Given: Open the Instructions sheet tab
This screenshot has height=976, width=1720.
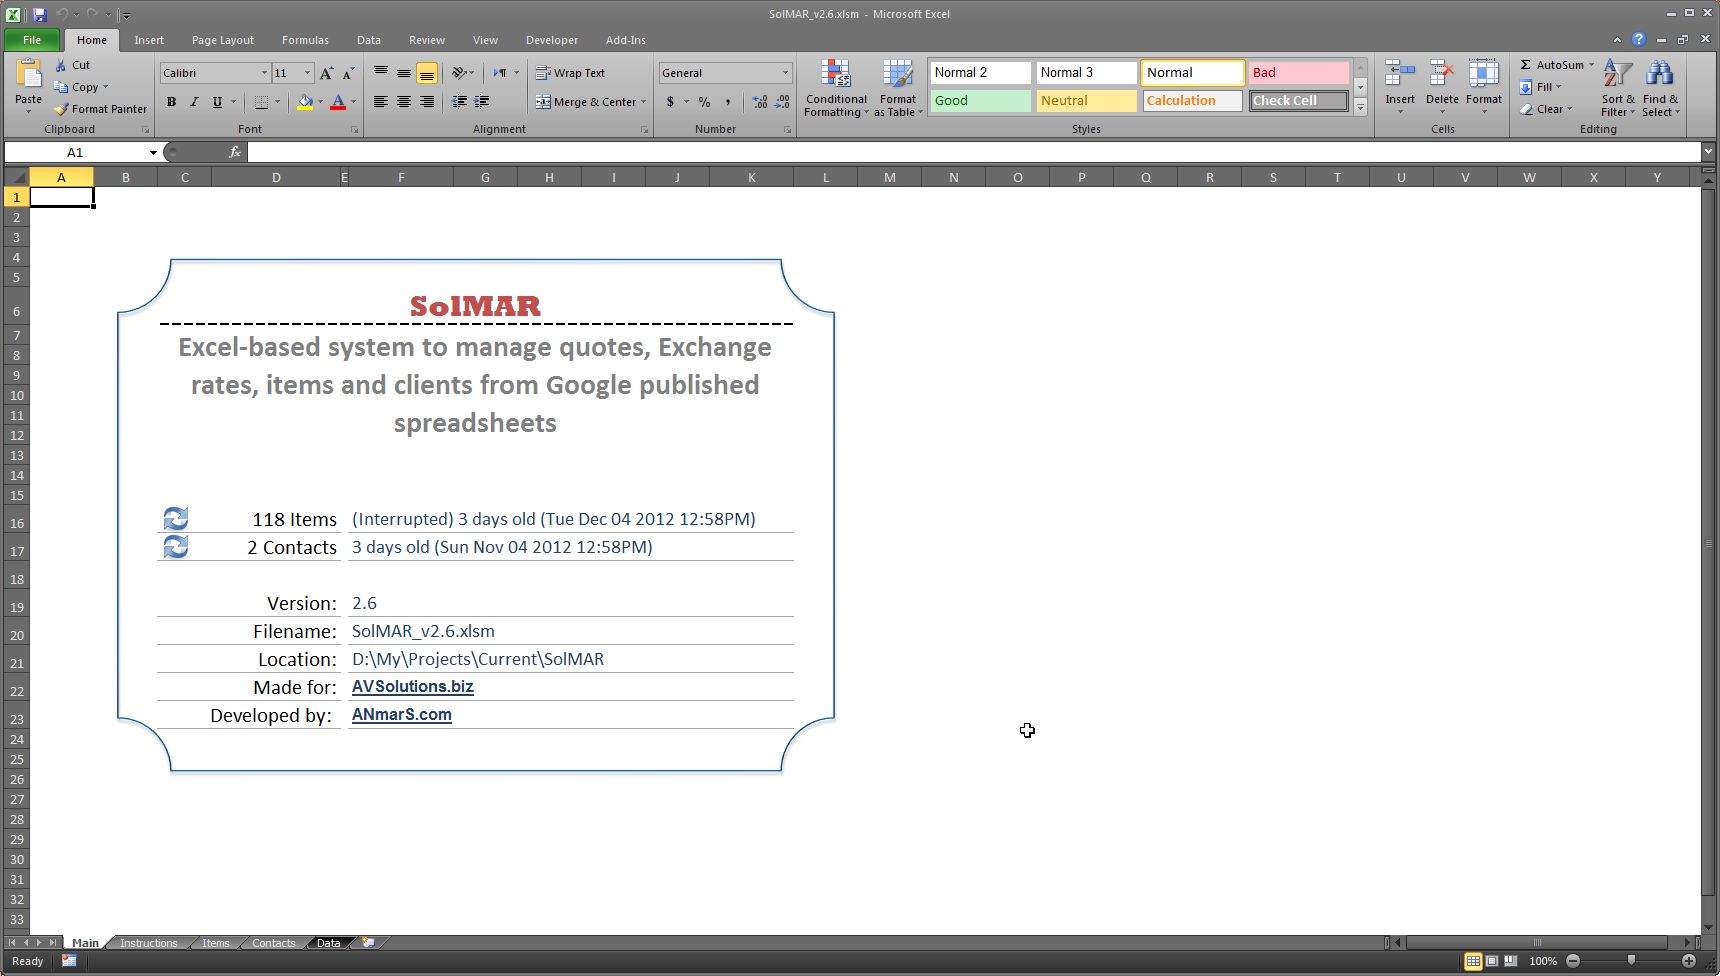Looking at the screenshot, I should pyautogui.click(x=148, y=943).
